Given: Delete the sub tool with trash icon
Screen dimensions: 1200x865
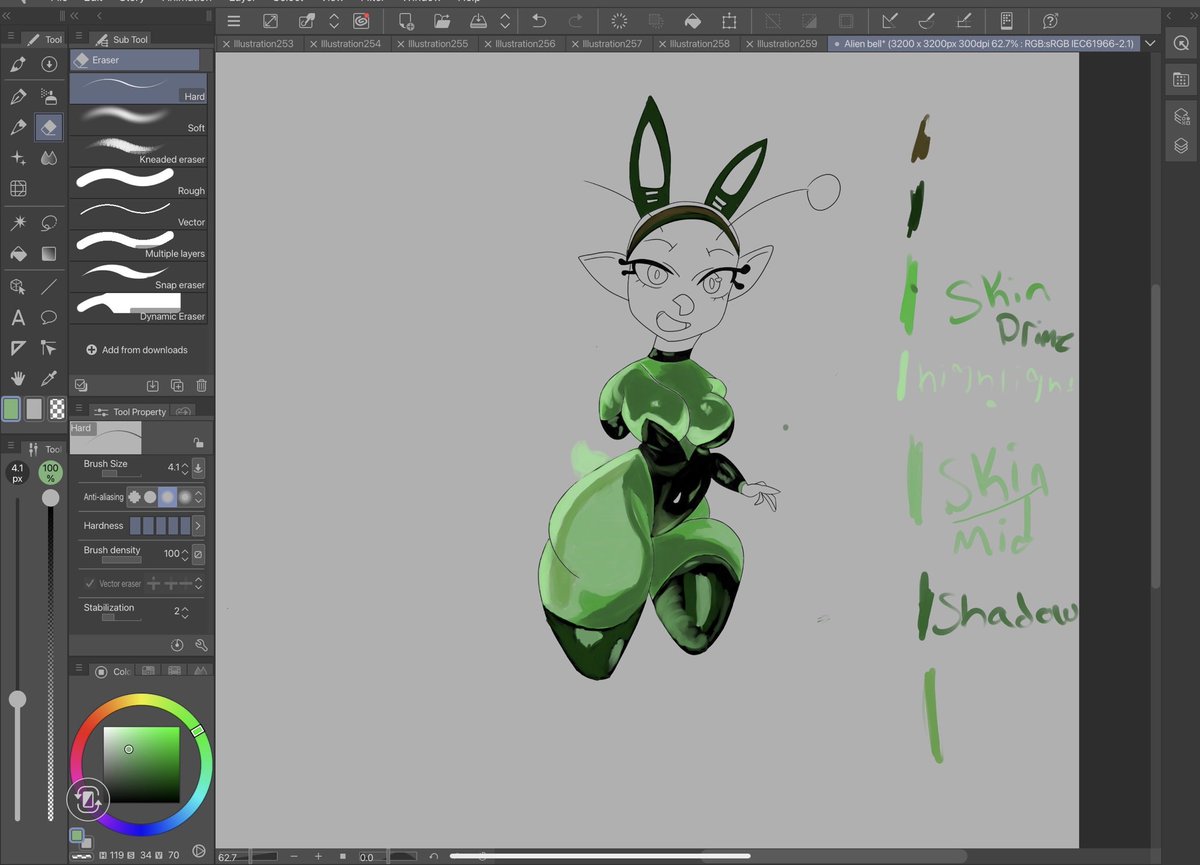Looking at the screenshot, I should (x=201, y=385).
